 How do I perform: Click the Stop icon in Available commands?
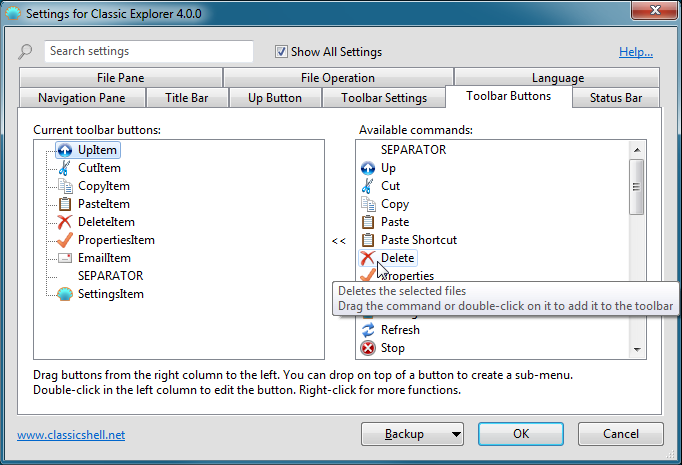368,348
